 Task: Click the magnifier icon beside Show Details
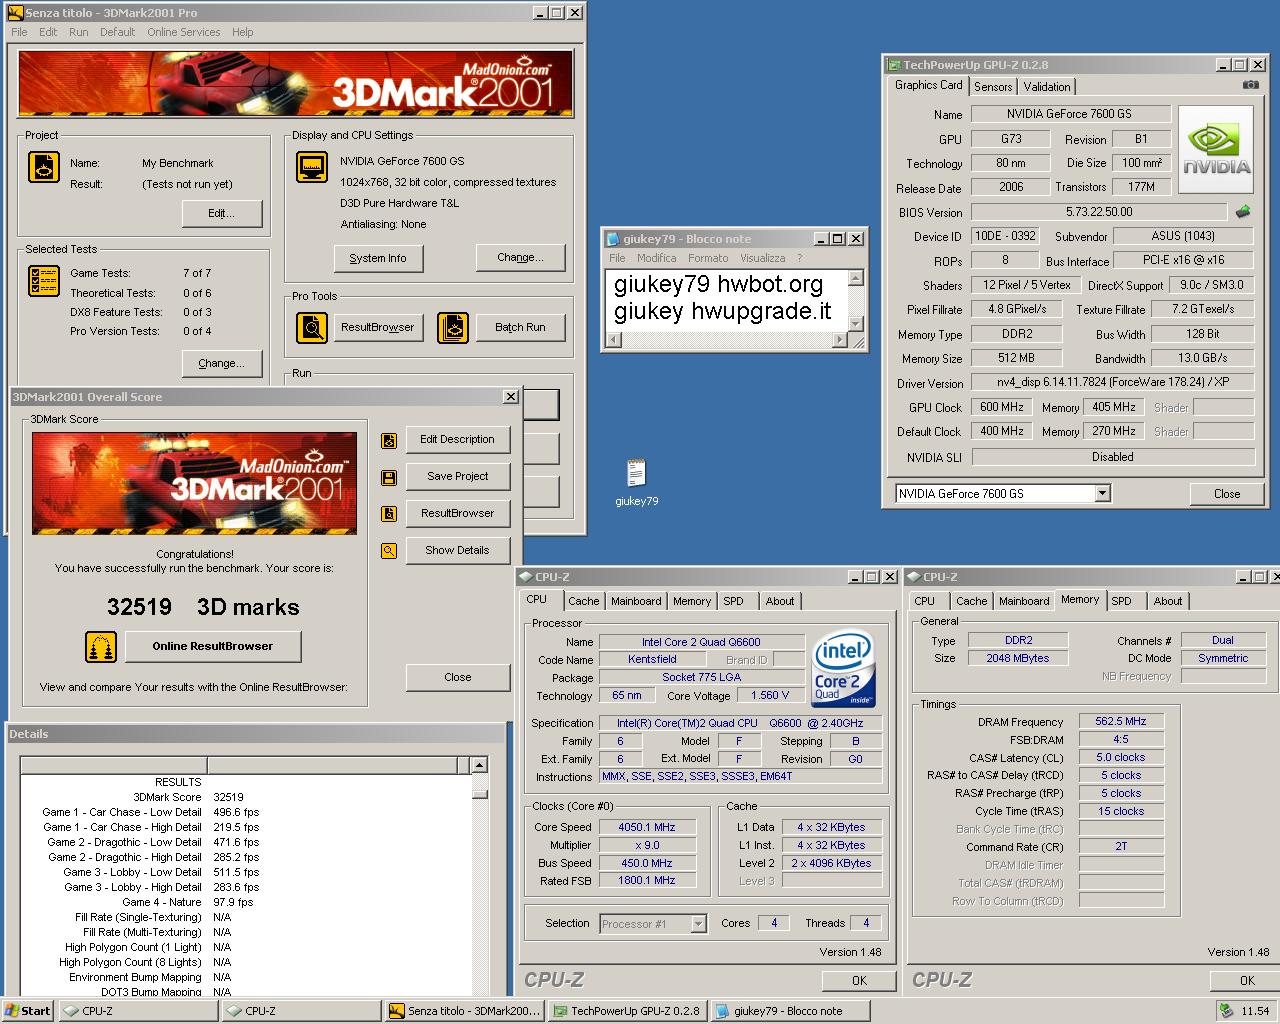389,551
